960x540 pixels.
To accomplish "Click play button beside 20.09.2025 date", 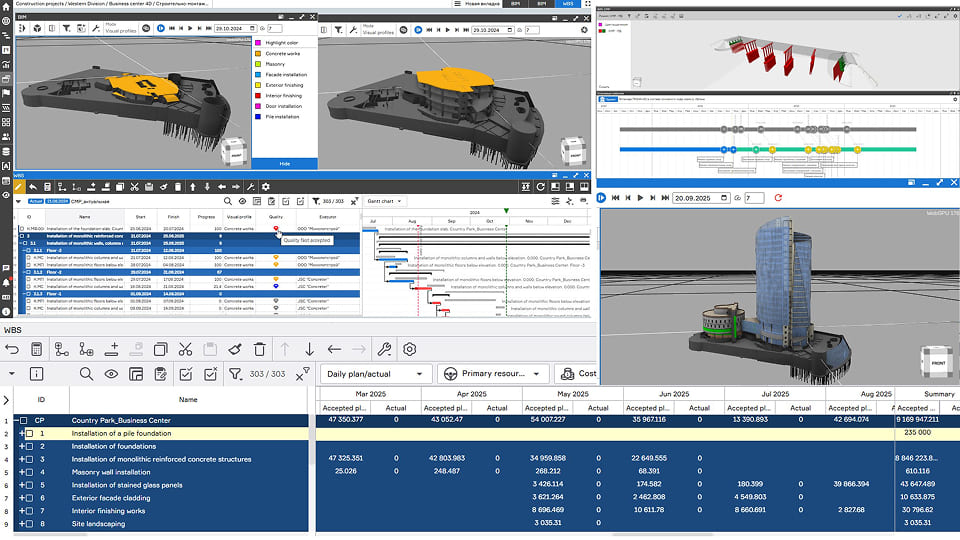I will click(640, 198).
